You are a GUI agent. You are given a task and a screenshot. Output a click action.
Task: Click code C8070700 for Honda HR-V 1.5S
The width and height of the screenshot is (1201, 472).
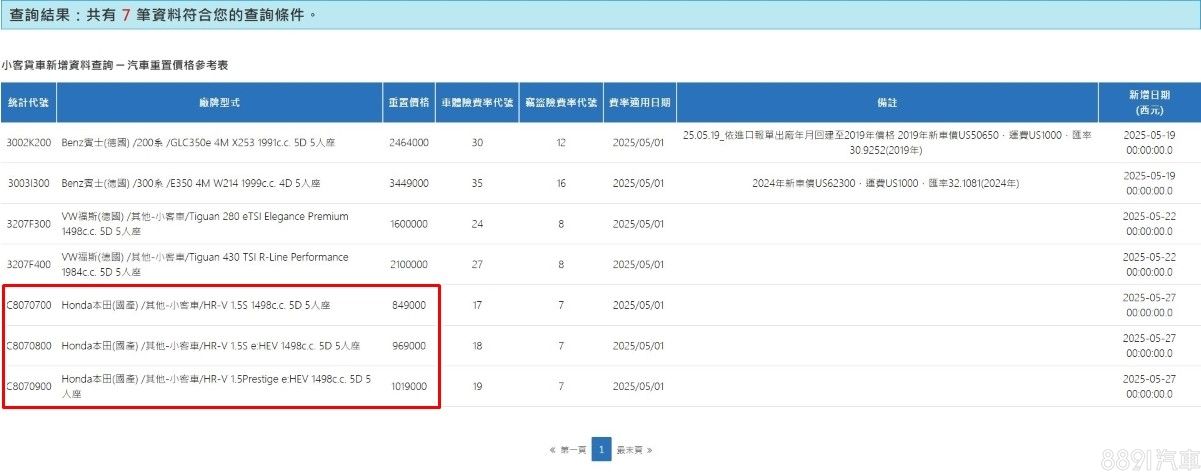point(28,305)
